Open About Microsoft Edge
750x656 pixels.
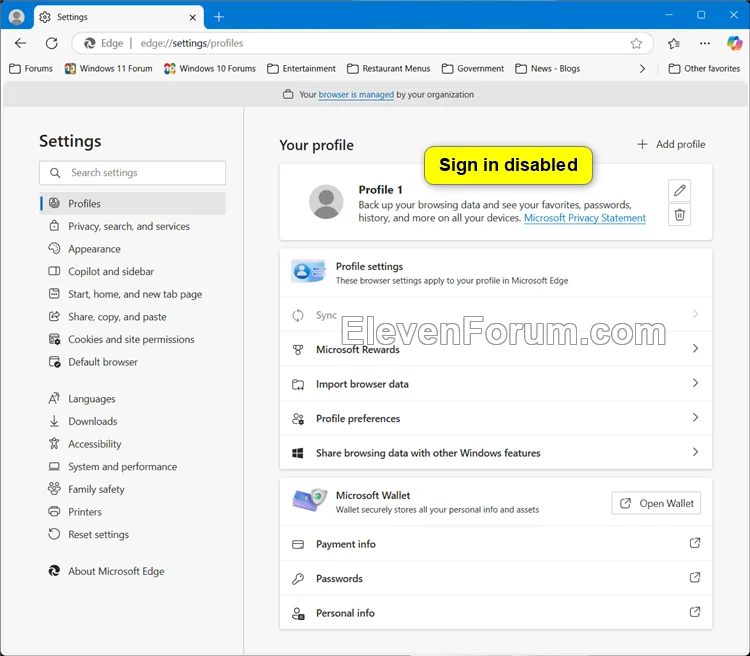click(x=133, y=571)
